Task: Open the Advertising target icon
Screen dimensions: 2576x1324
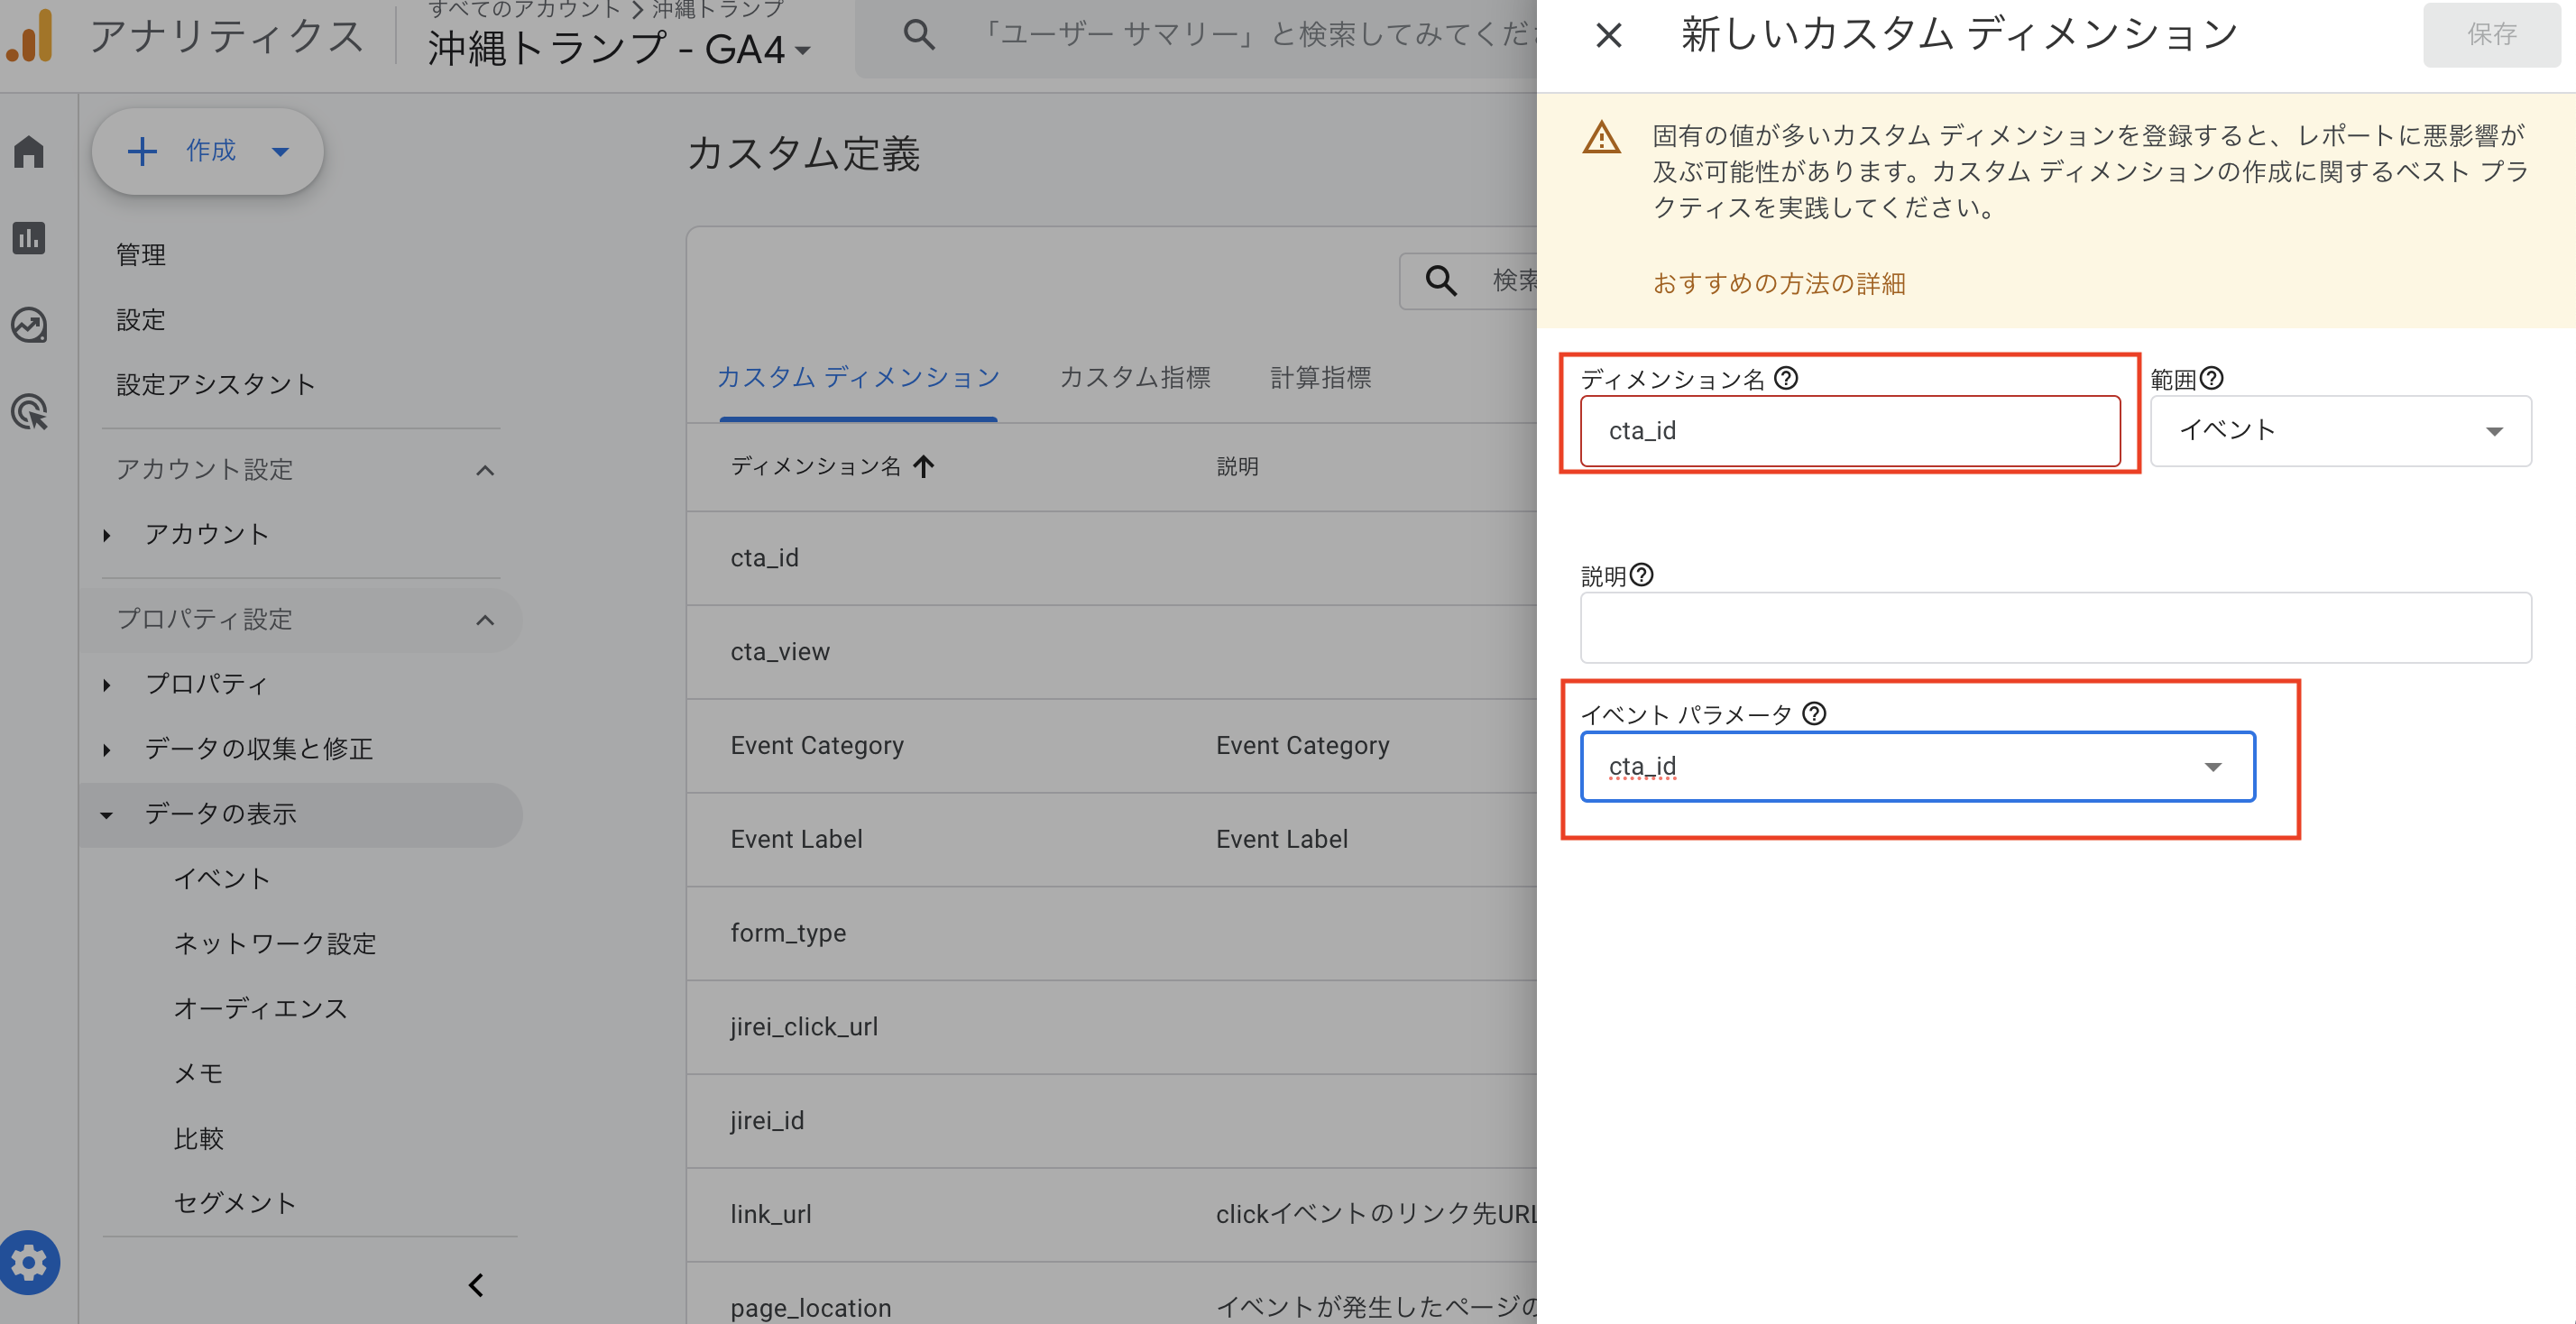Action: [x=29, y=412]
